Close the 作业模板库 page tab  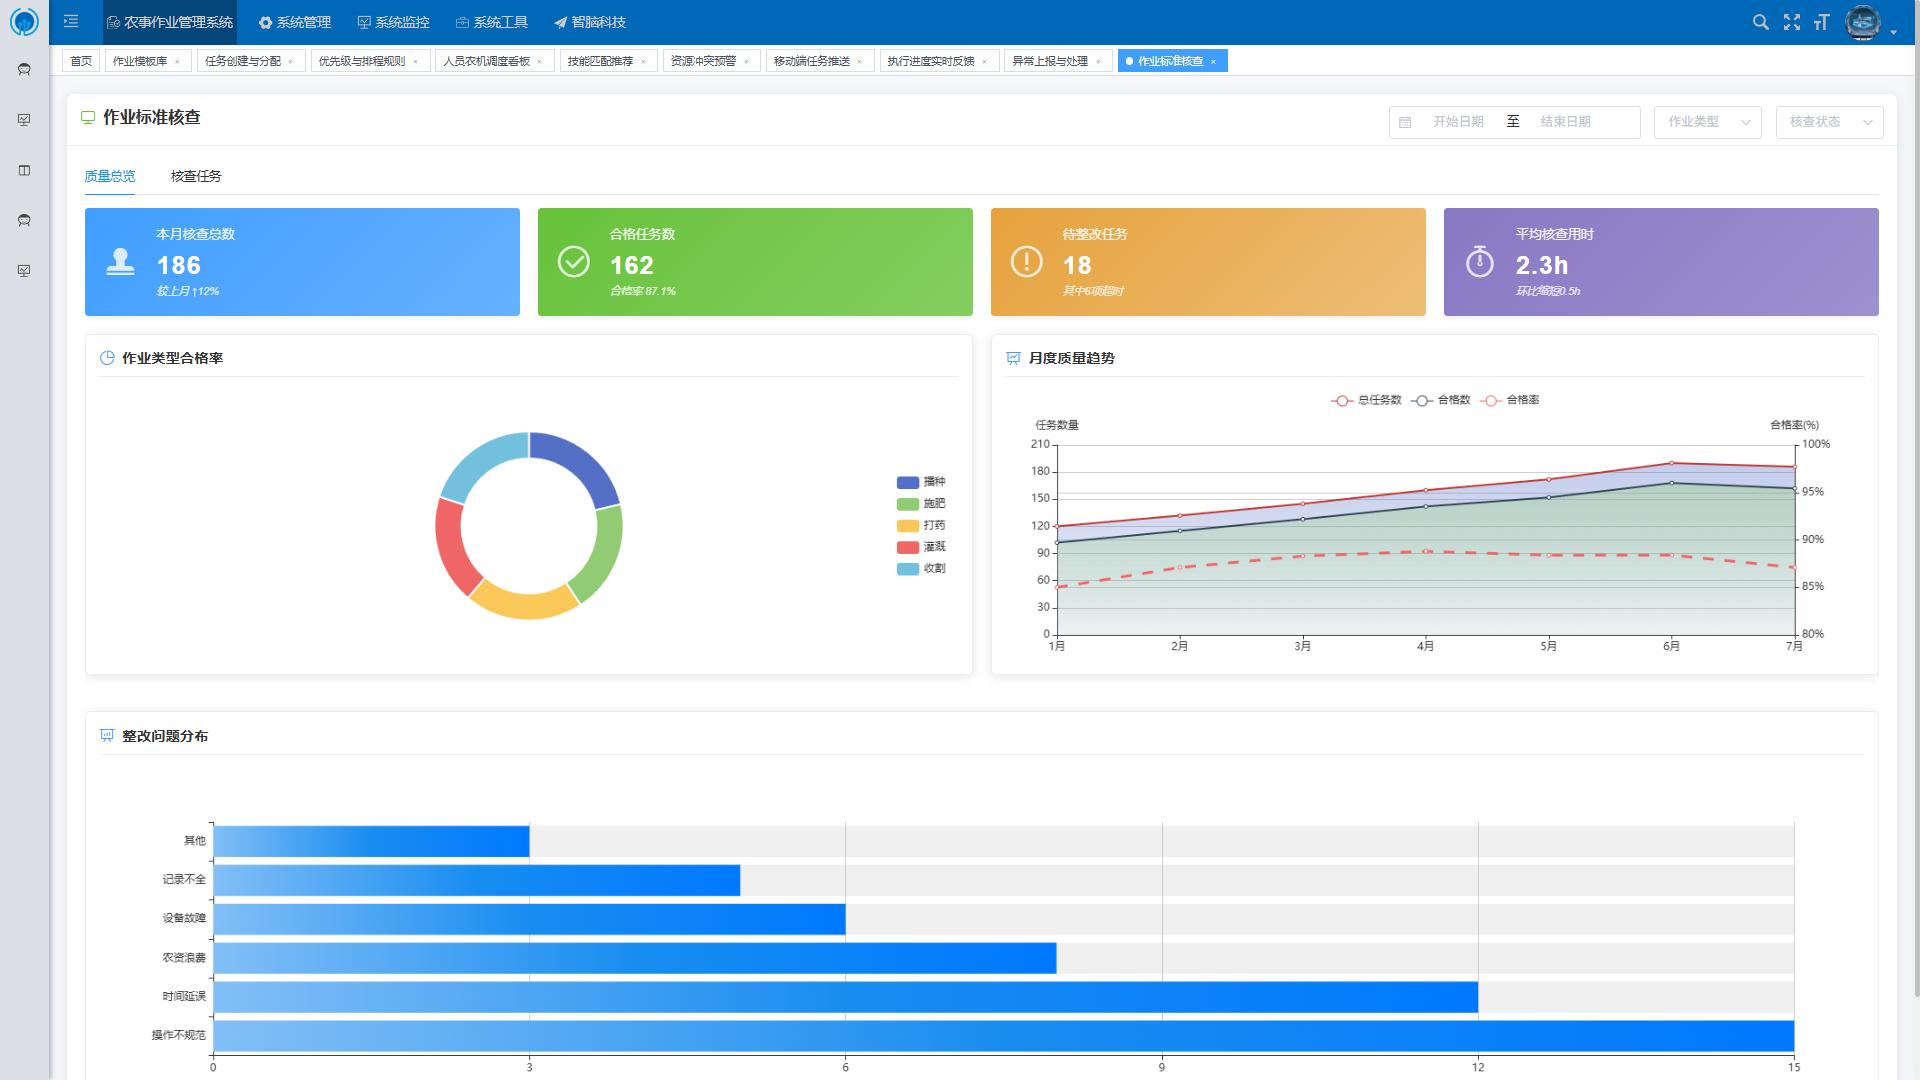pyautogui.click(x=177, y=62)
